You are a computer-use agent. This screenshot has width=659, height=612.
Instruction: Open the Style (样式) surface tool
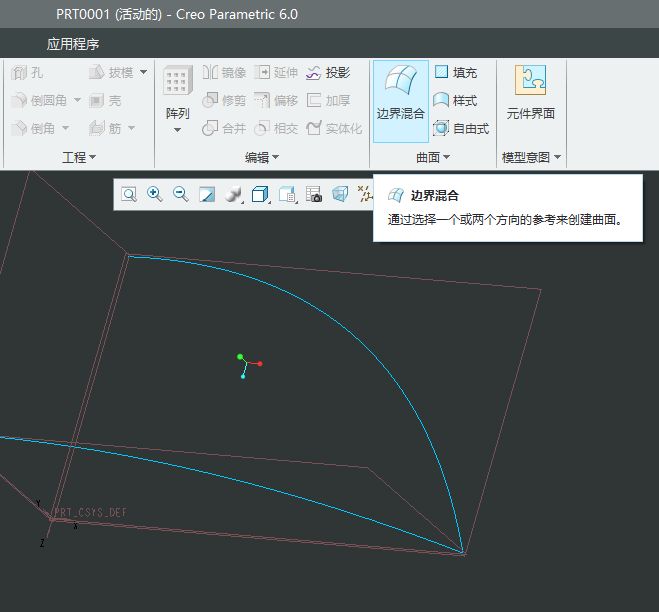pos(456,100)
